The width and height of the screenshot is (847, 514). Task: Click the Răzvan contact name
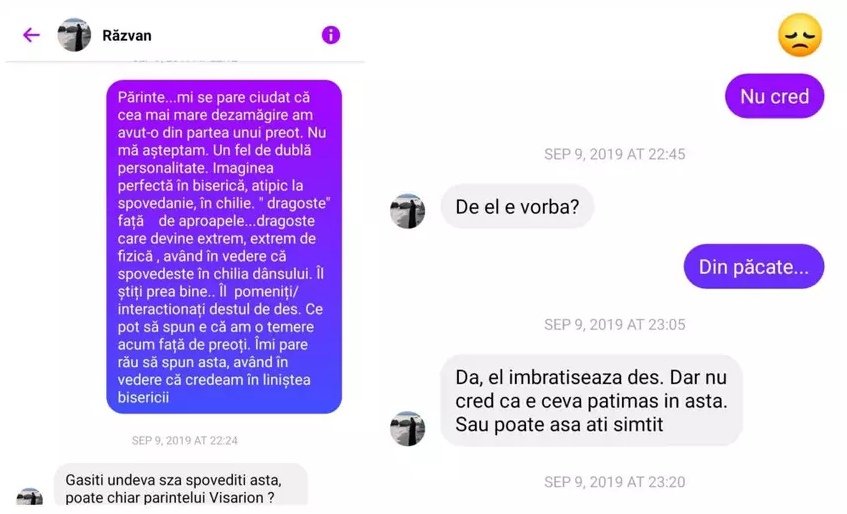[127, 36]
